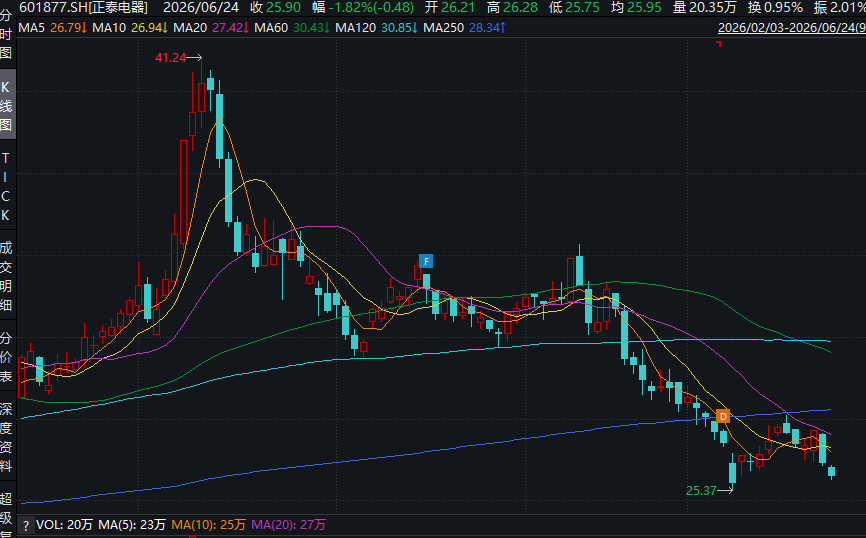Click the high price 高 26.28

[x=513, y=7]
